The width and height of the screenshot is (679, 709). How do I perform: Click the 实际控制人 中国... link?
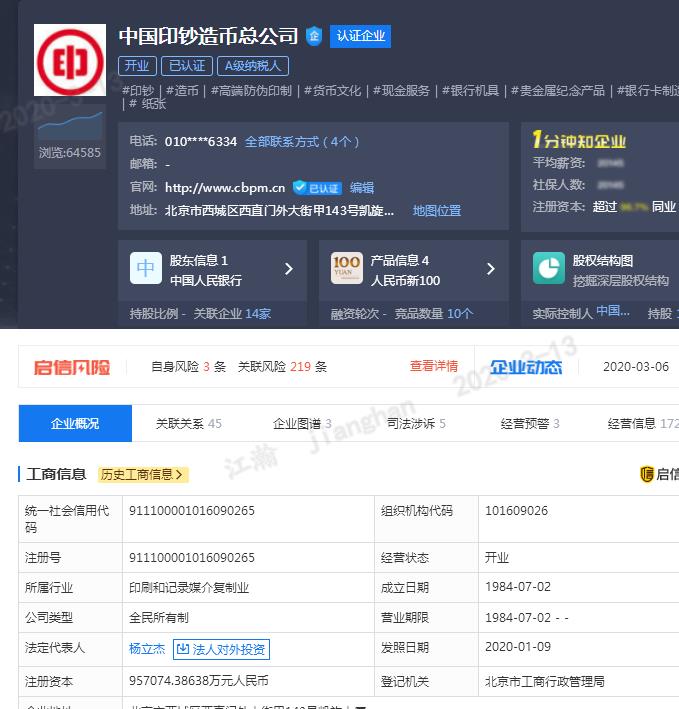(613, 311)
